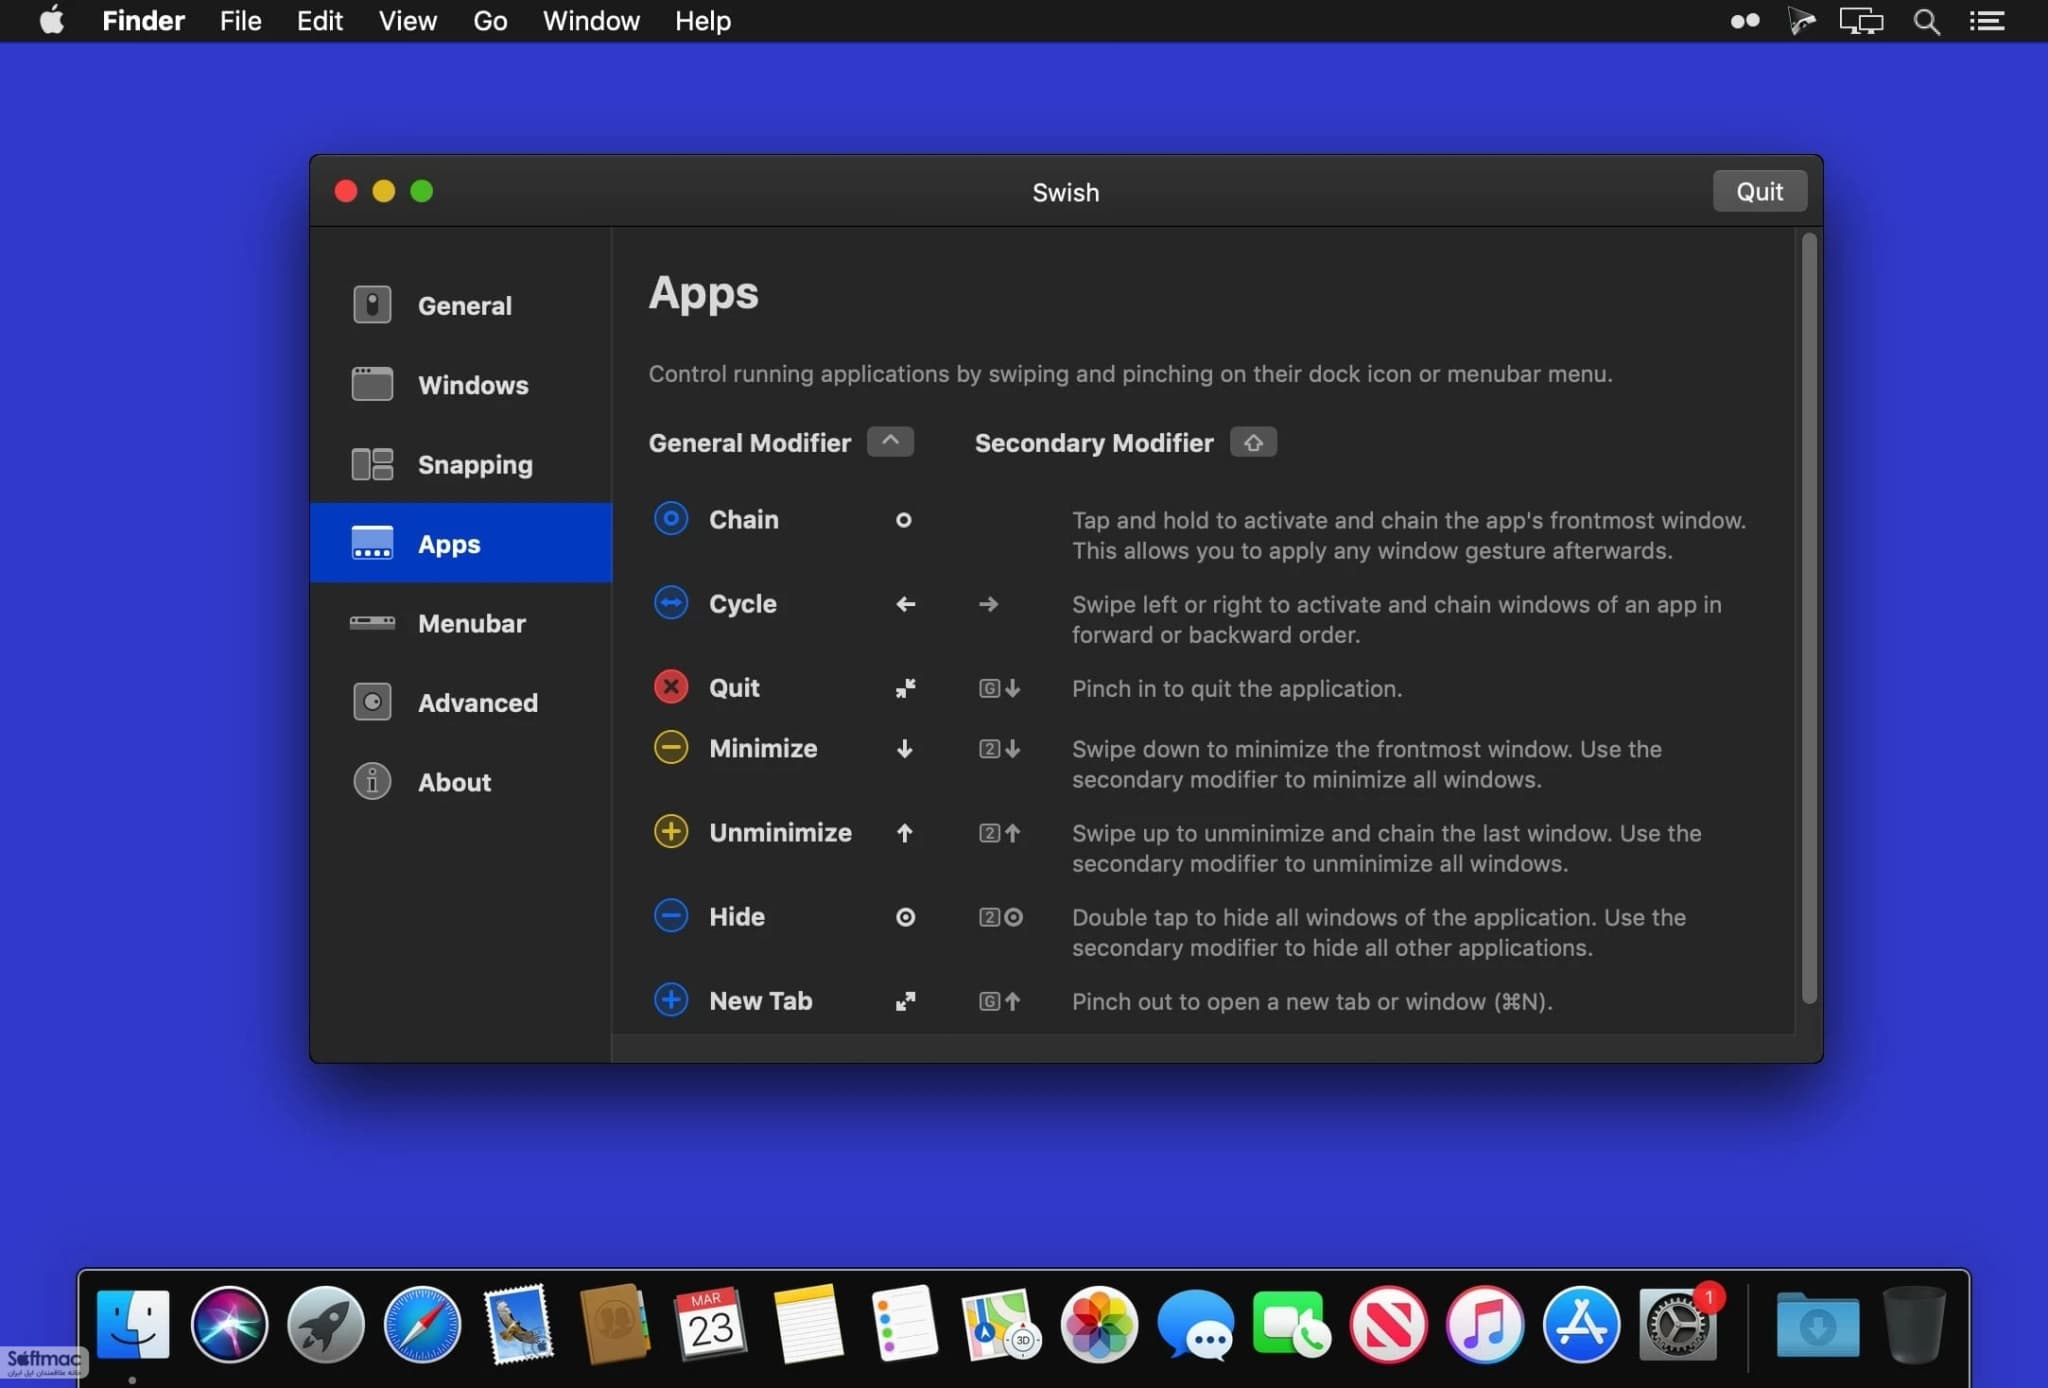
Task: Toggle the Chain gesture icon
Action: click(671, 519)
